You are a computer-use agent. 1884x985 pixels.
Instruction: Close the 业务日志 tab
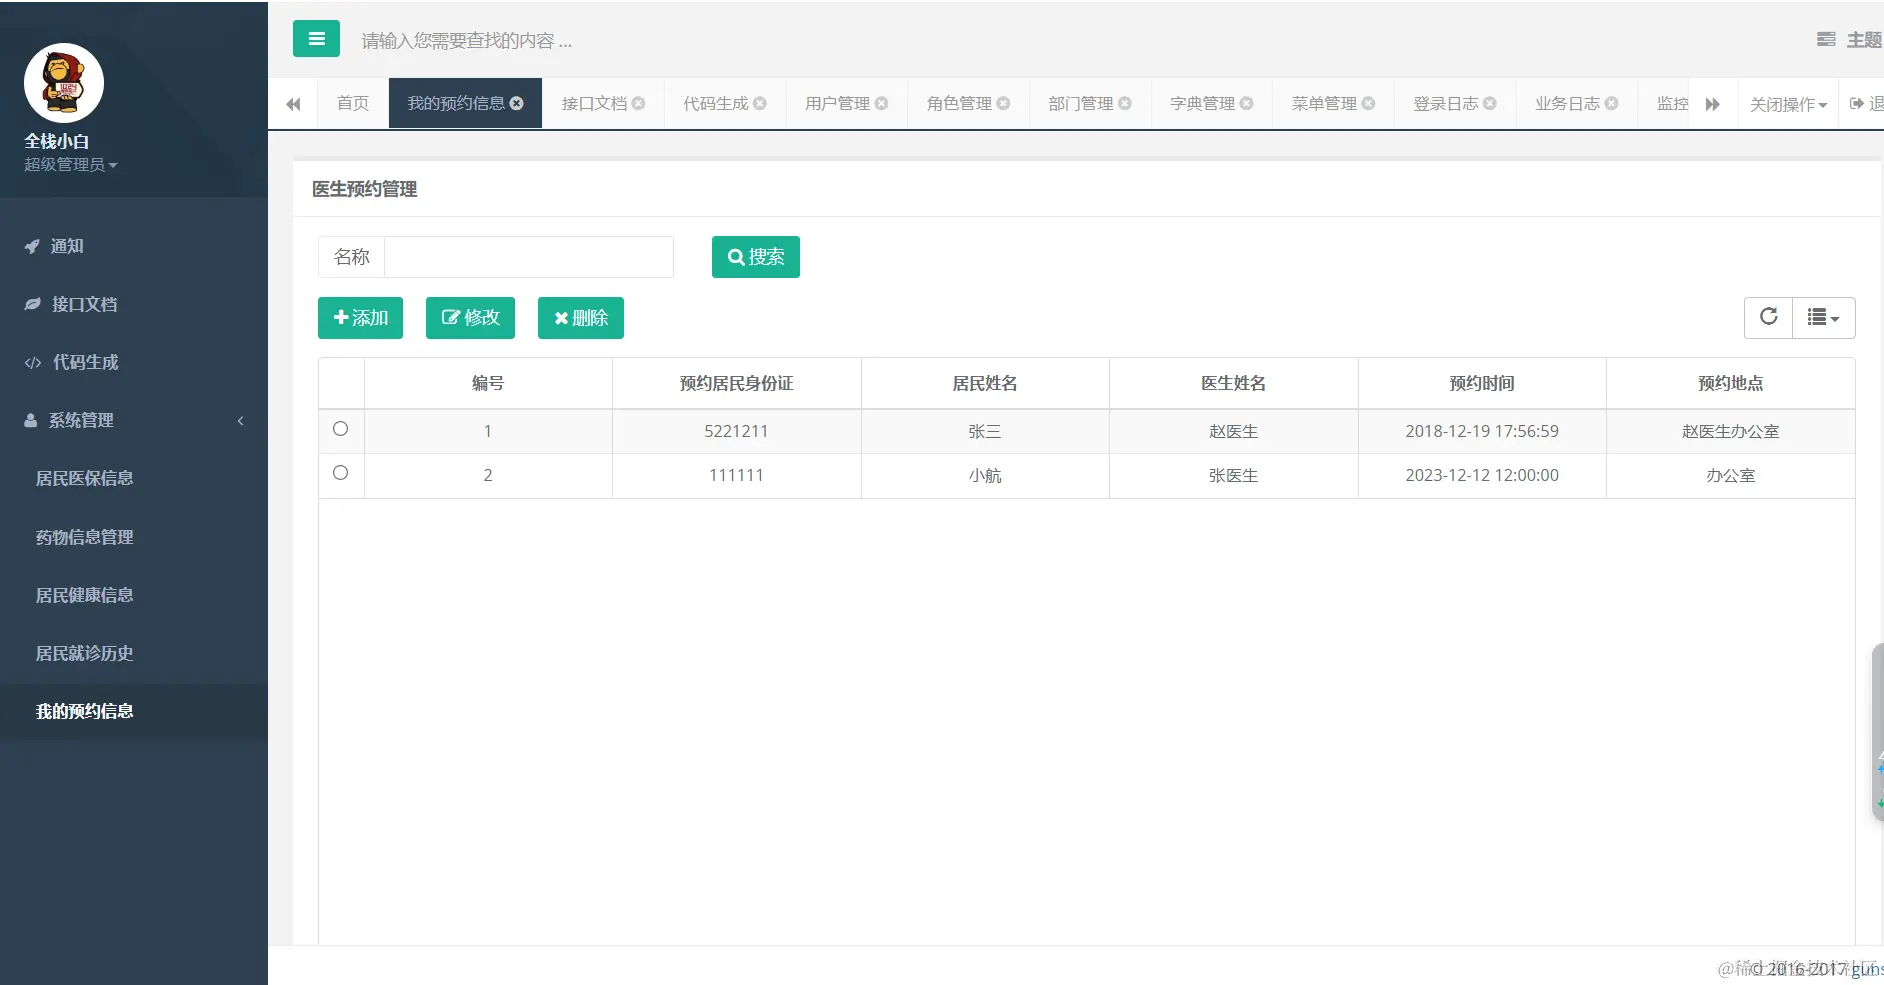pos(1611,103)
